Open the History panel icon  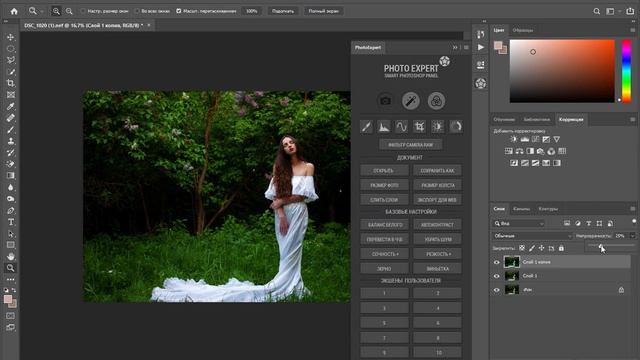481,35
